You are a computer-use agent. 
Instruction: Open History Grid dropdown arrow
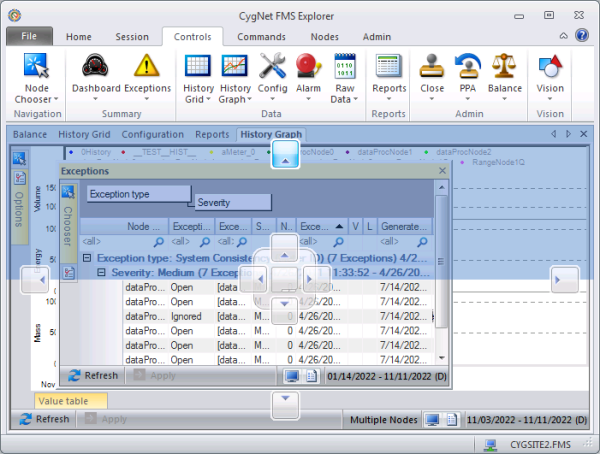click(208, 99)
